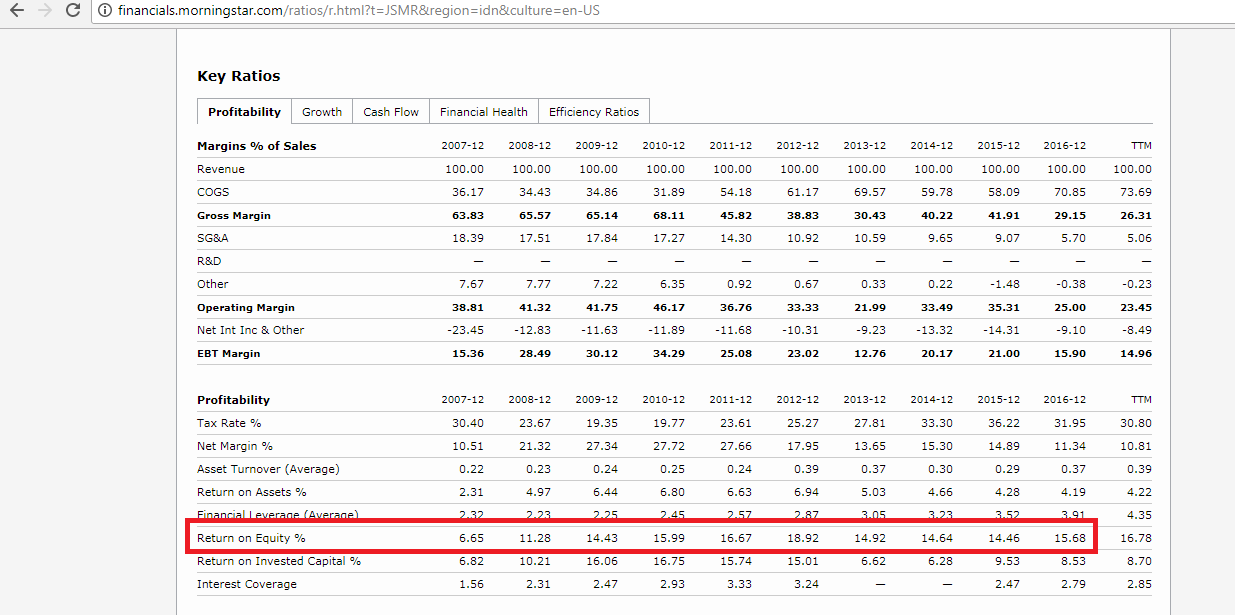Click the Net Int Inc & Other label

point(251,330)
